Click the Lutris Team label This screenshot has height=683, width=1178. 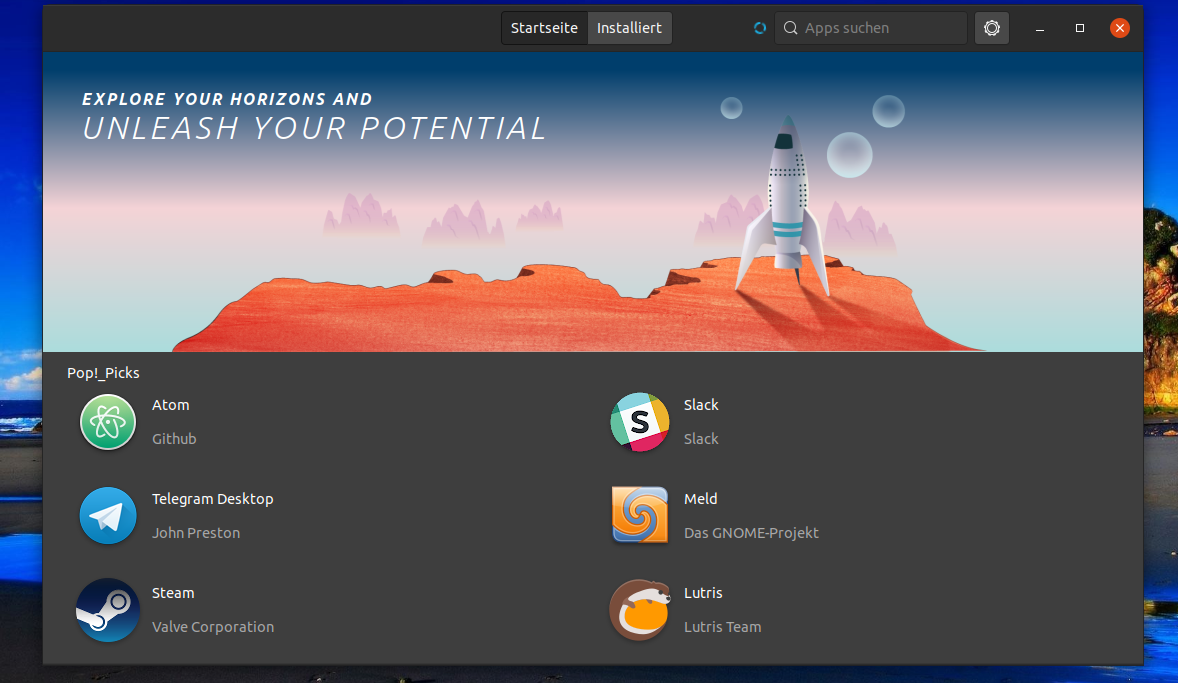click(723, 627)
